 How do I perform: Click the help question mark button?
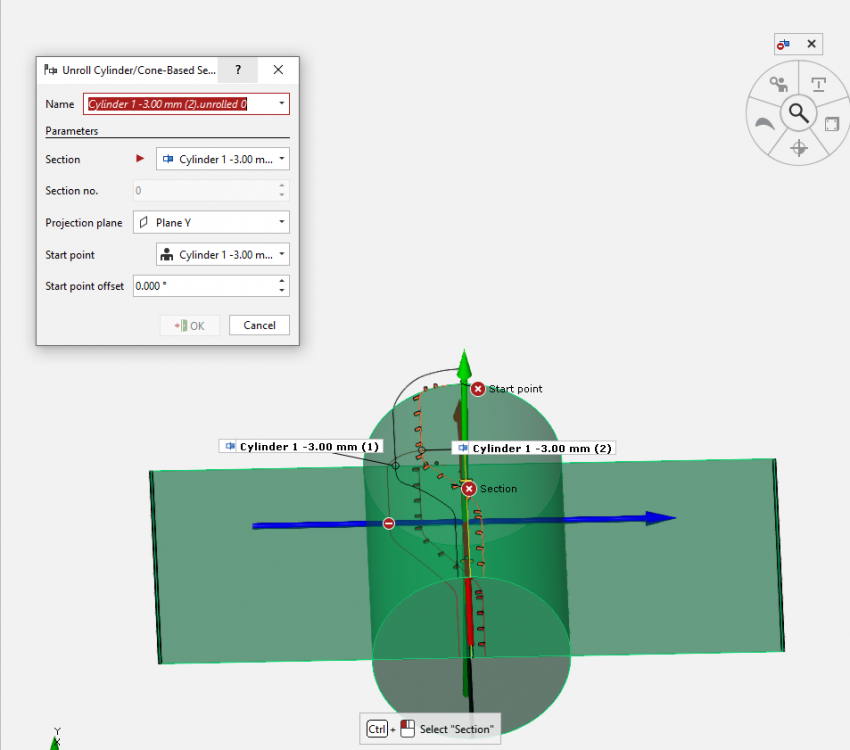[238, 70]
